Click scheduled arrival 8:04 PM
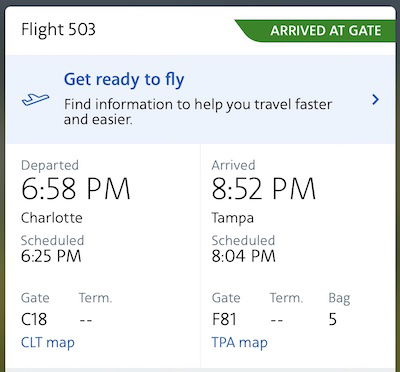 [x=244, y=256]
